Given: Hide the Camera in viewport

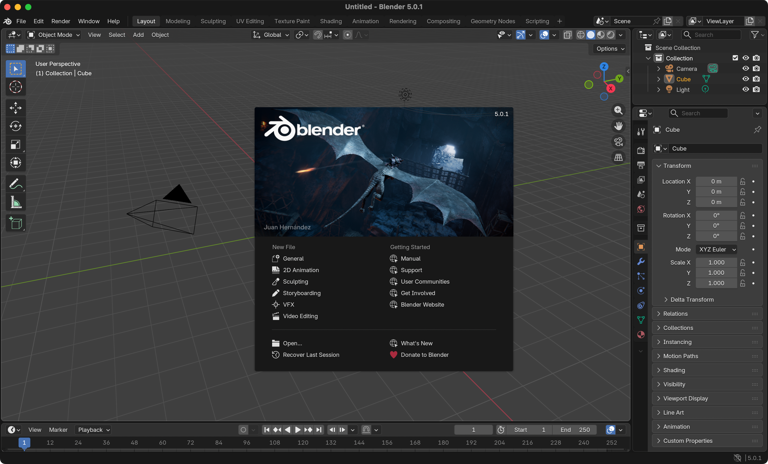Looking at the screenshot, I should coord(745,69).
